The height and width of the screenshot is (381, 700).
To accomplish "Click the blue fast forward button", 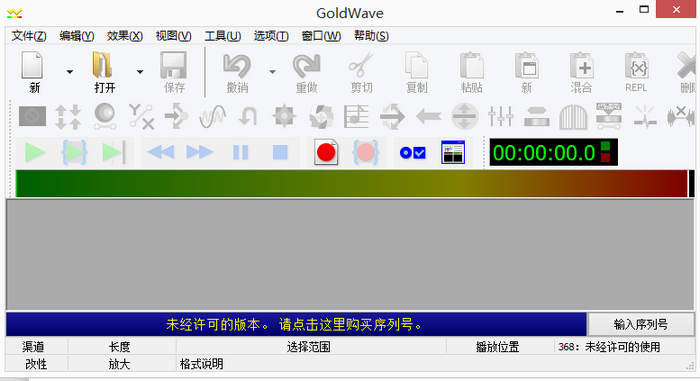I will (200, 153).
